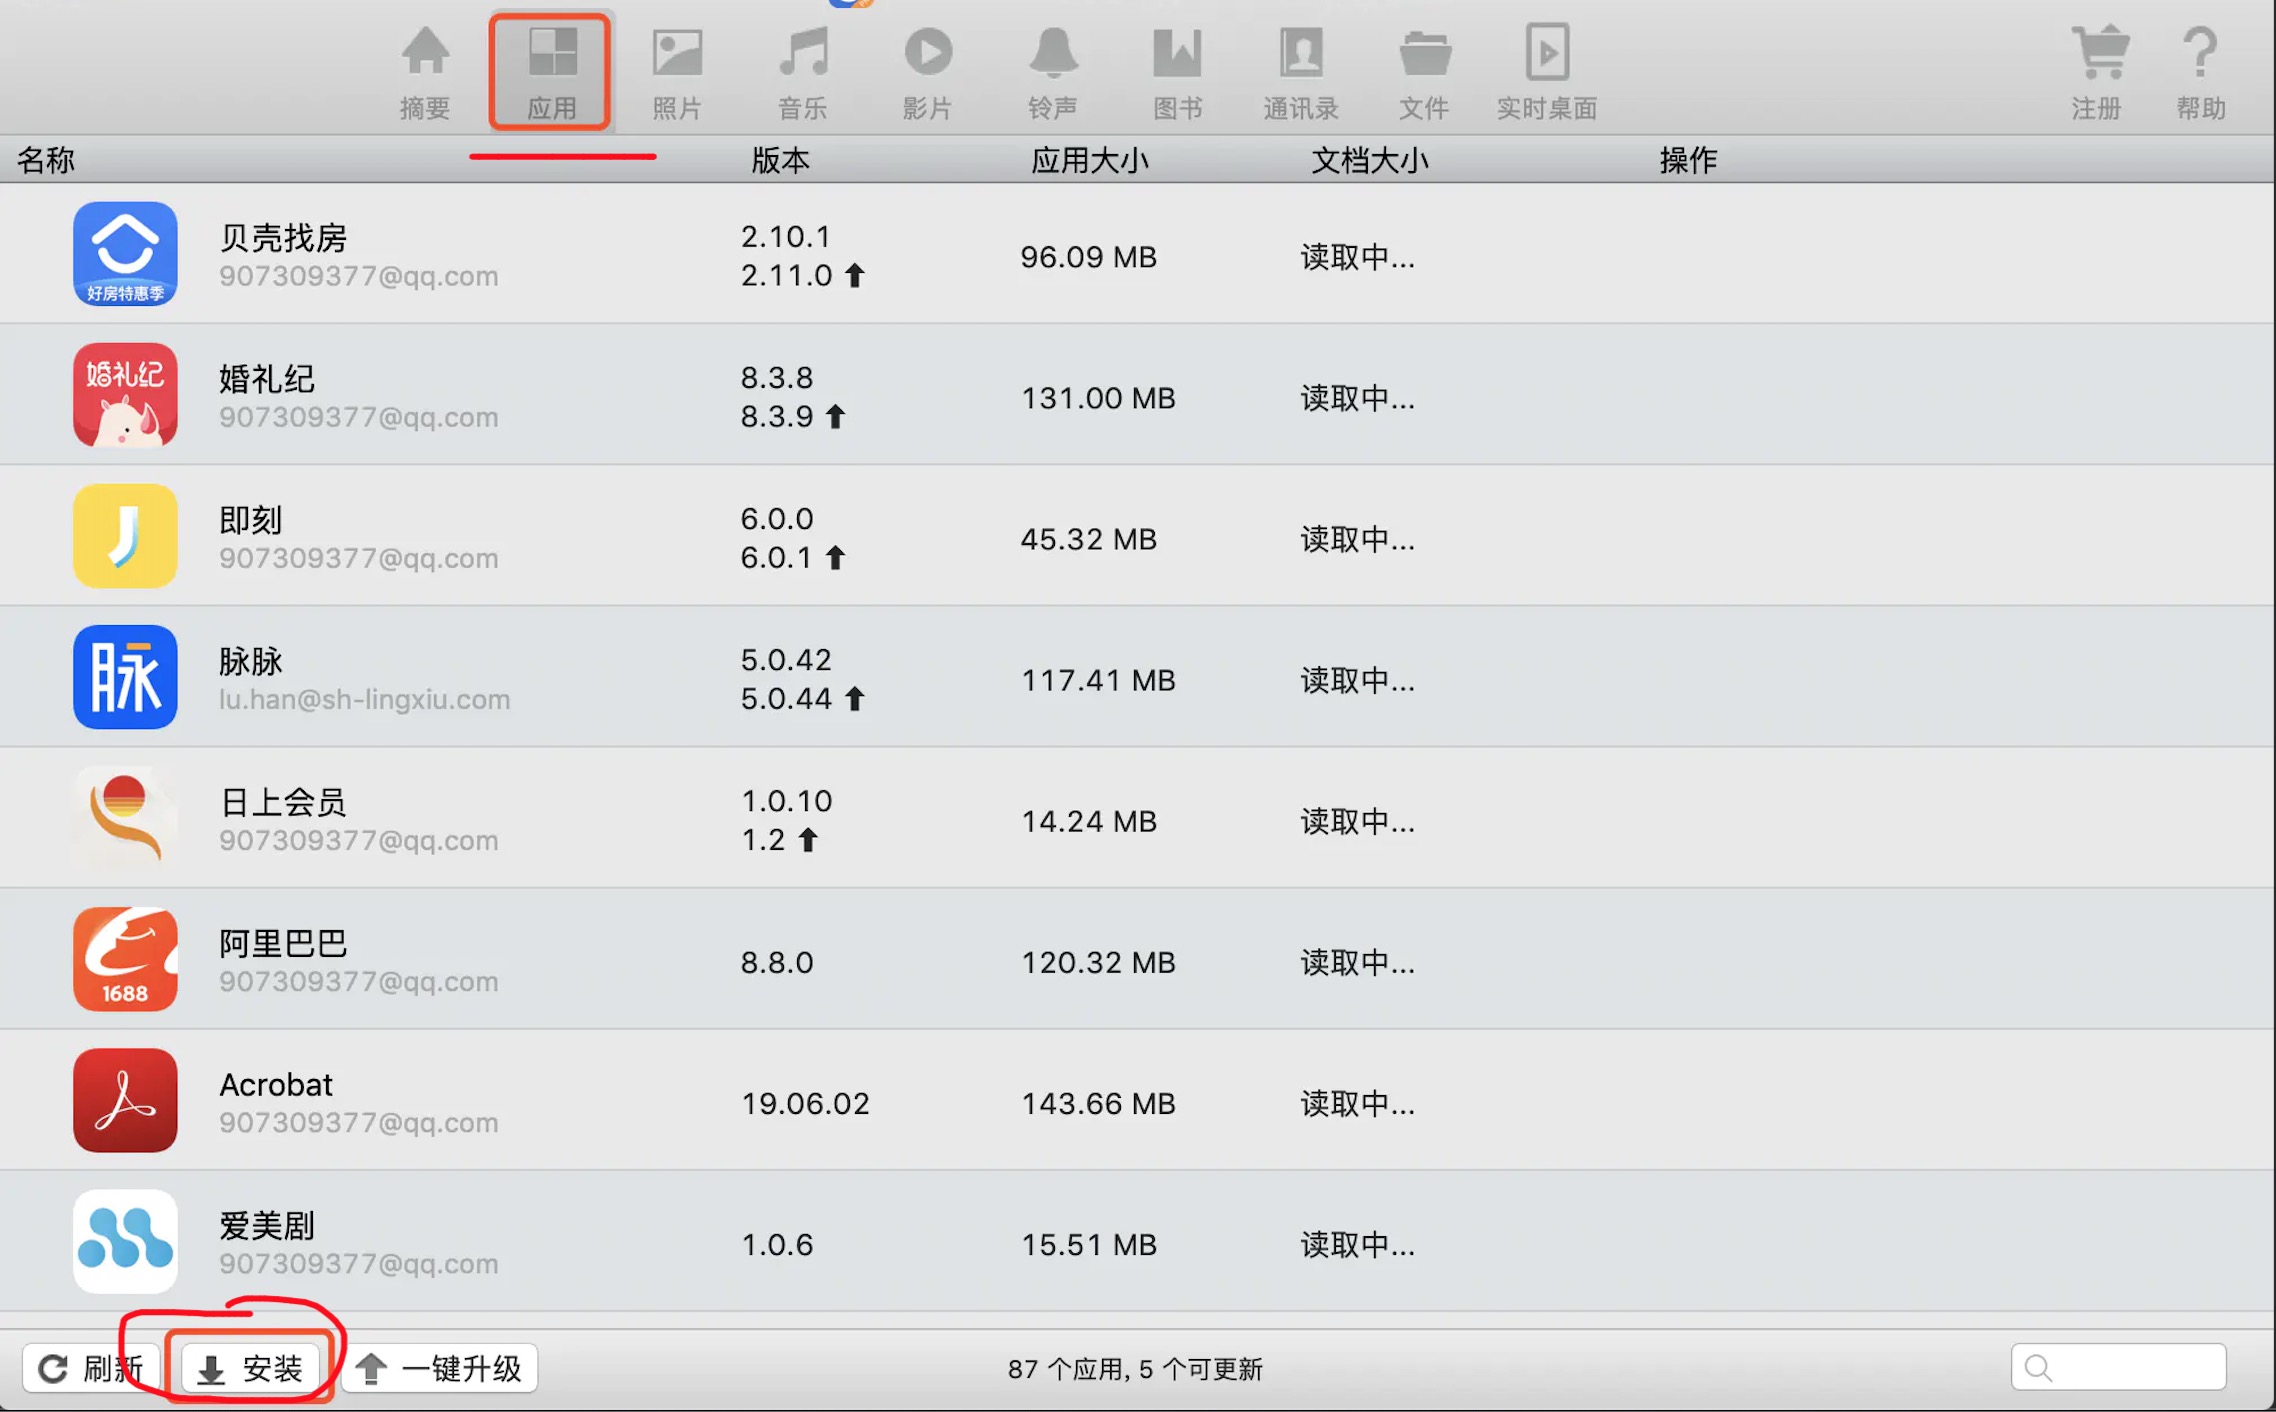Open the 帮助 help question mark

pyautogui.click(x=2200, y=52)
